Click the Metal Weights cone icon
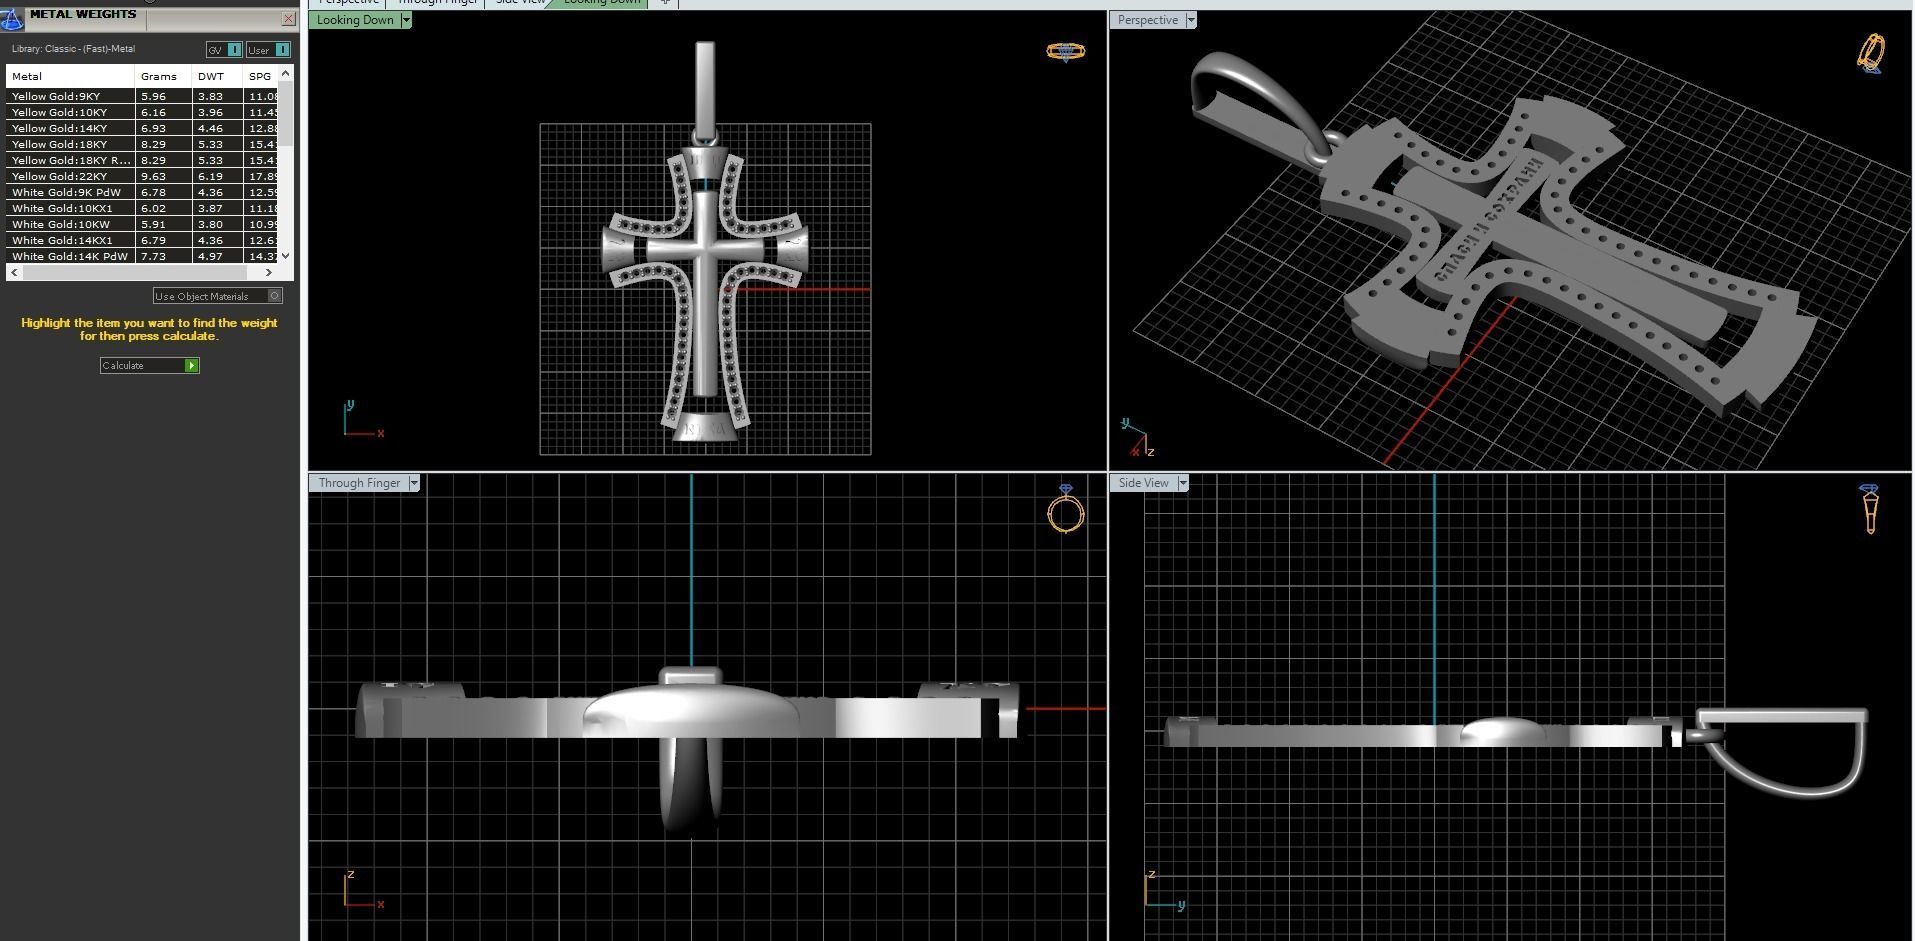Viewport: 1915px width, 941px height. click(11, 19)
